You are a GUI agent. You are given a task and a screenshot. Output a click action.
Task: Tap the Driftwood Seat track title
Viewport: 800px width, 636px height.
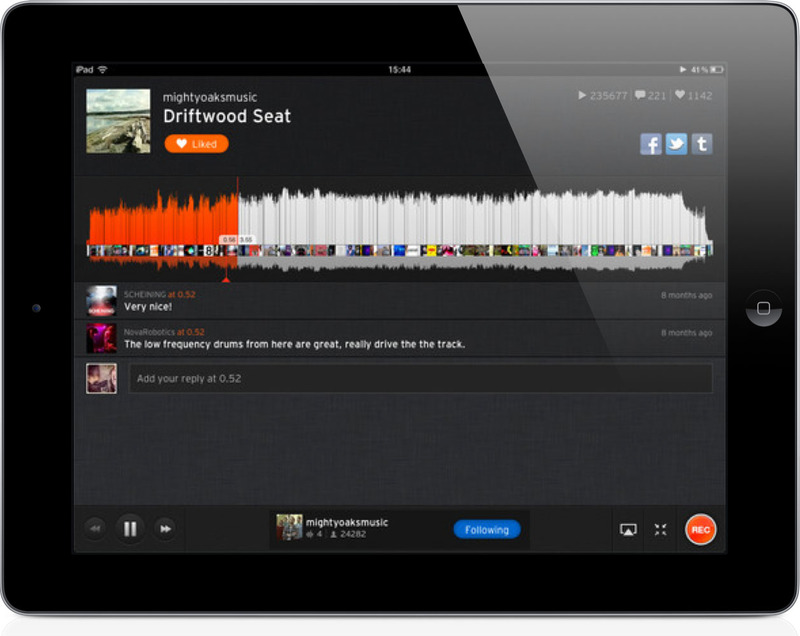coord(227,116)
